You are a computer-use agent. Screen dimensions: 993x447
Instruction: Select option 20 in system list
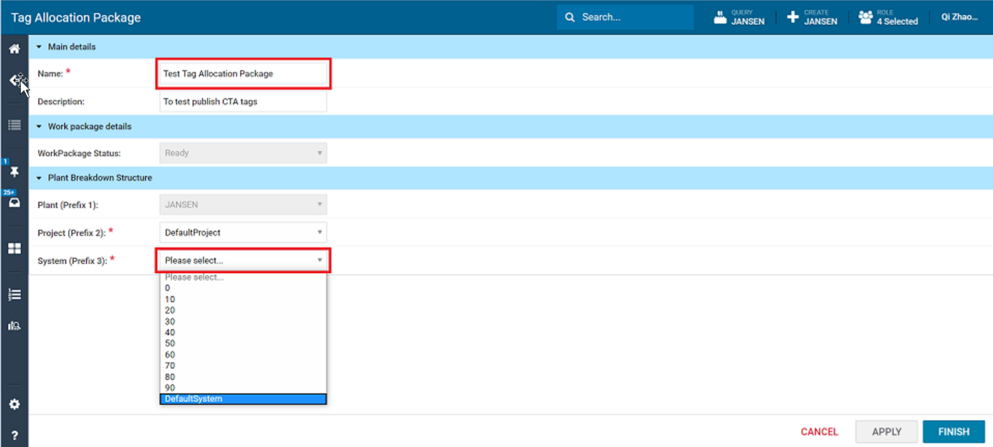243,310
